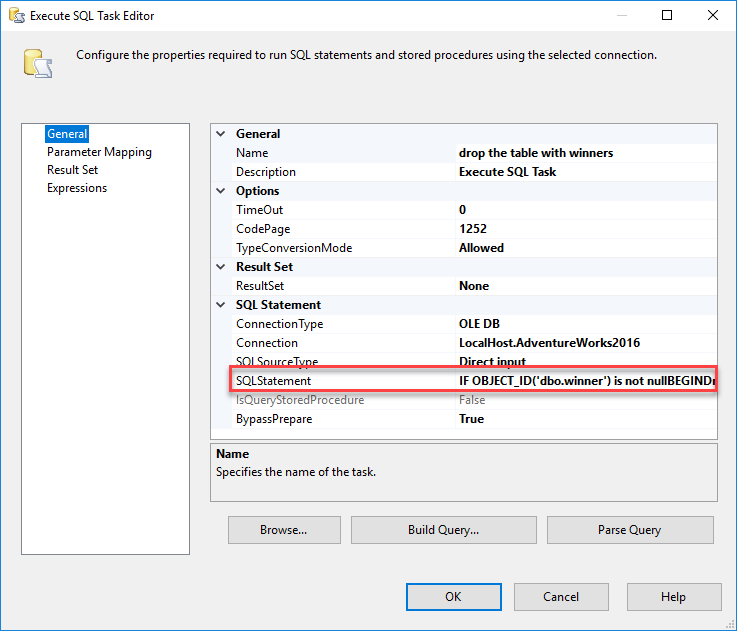The image size is (737, 631).
Task: Collapse the Result Set property group
Action: (x=221, y=267)
